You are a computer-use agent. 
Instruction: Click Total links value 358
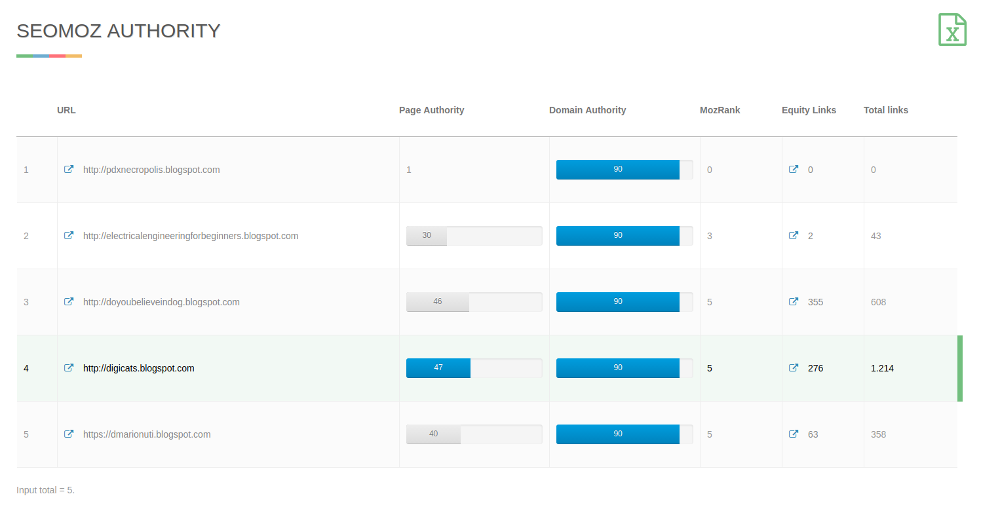(878, 434)
